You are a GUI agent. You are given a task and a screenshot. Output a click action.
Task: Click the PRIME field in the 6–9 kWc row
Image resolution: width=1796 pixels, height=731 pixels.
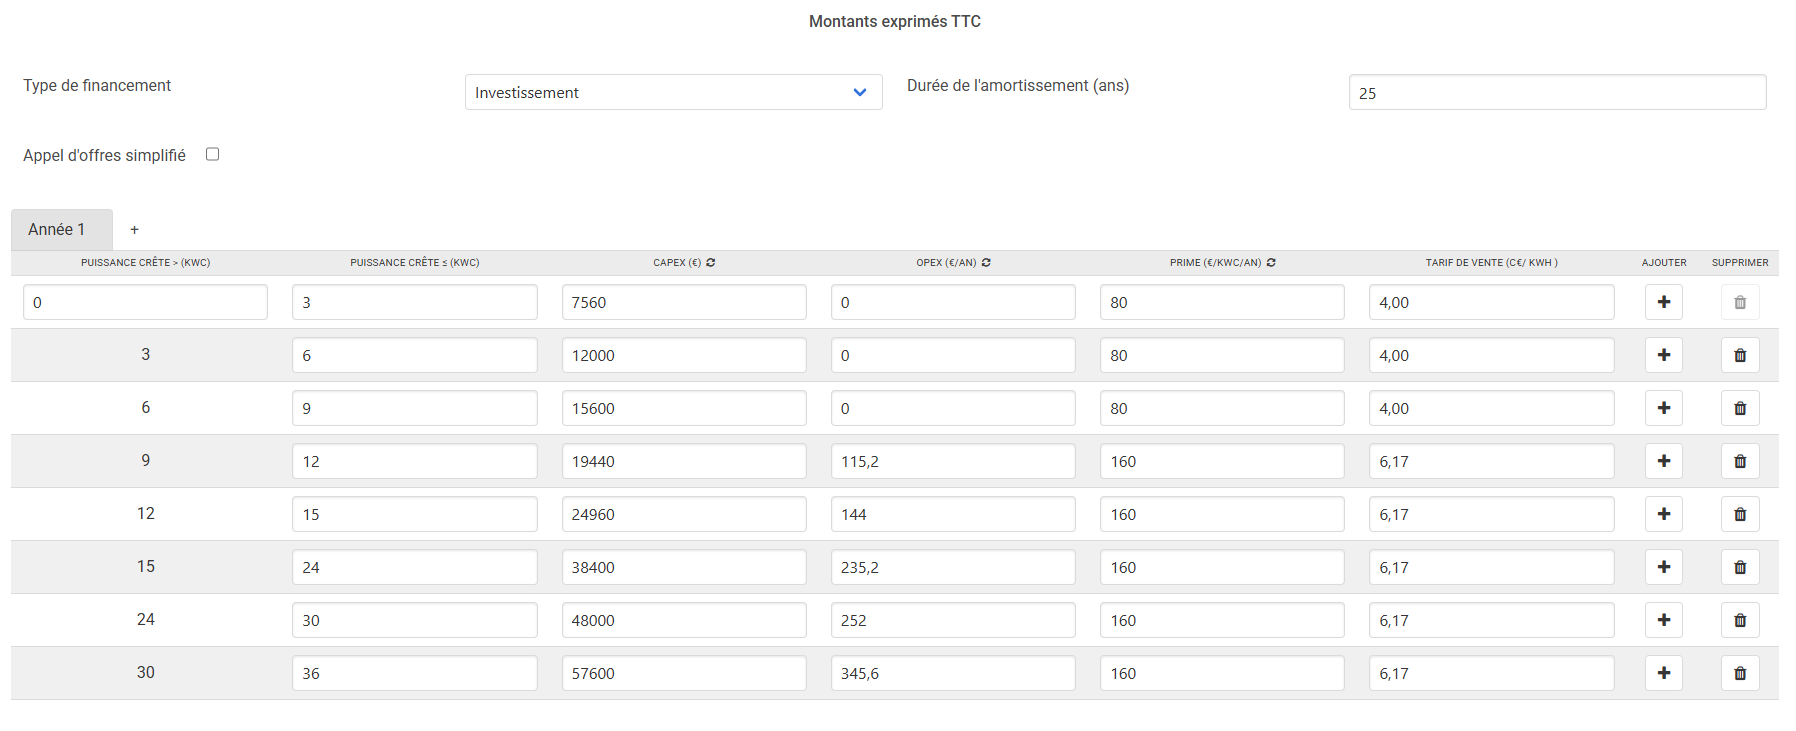tap(1221, 408)
